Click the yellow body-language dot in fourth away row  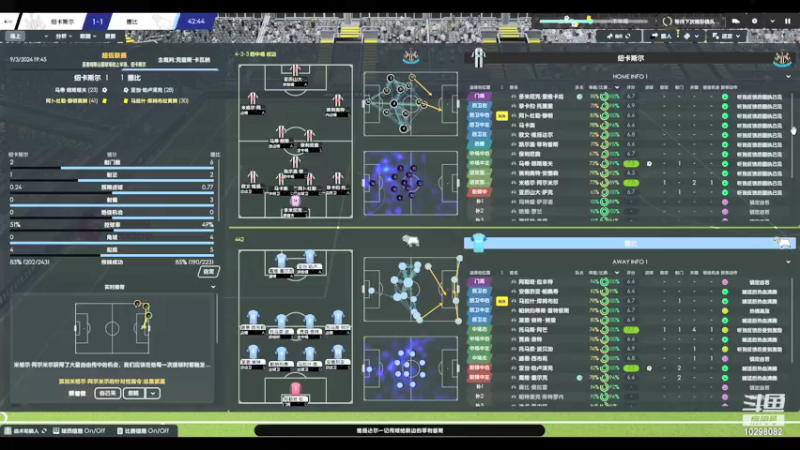[725, 311]
